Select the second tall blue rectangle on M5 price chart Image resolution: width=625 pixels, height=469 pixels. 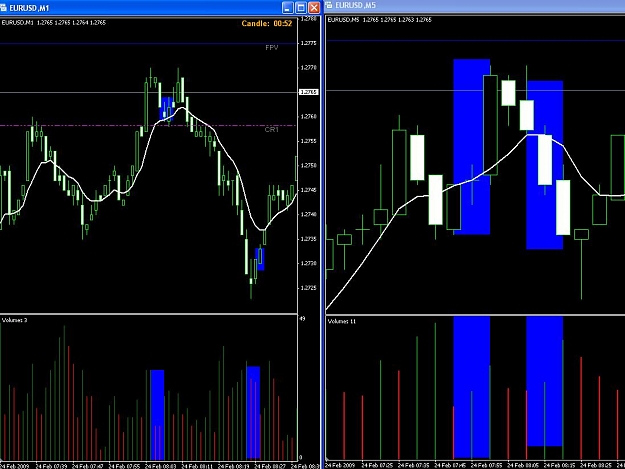(x=544, y=165)
